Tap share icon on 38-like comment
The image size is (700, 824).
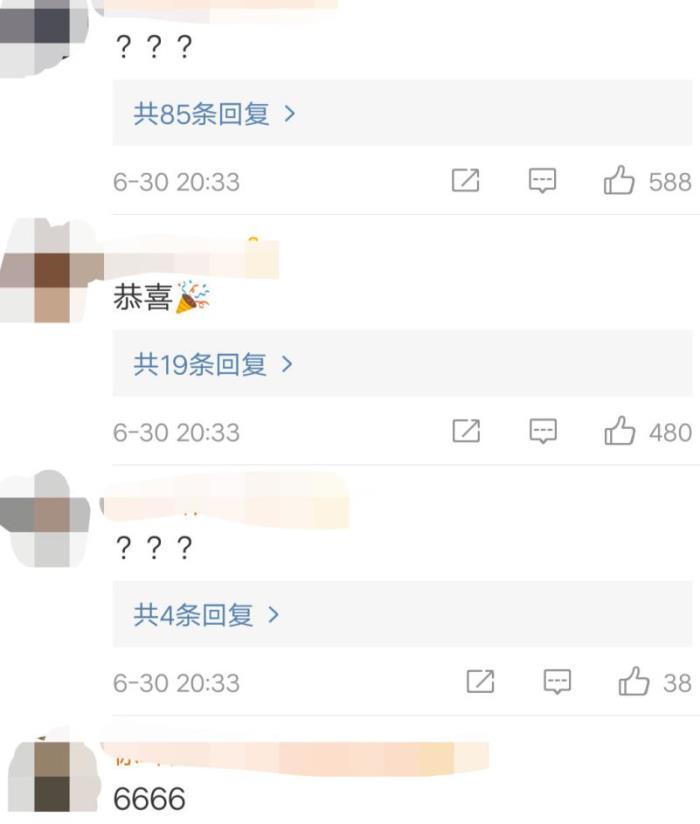(x=480, y=682)
